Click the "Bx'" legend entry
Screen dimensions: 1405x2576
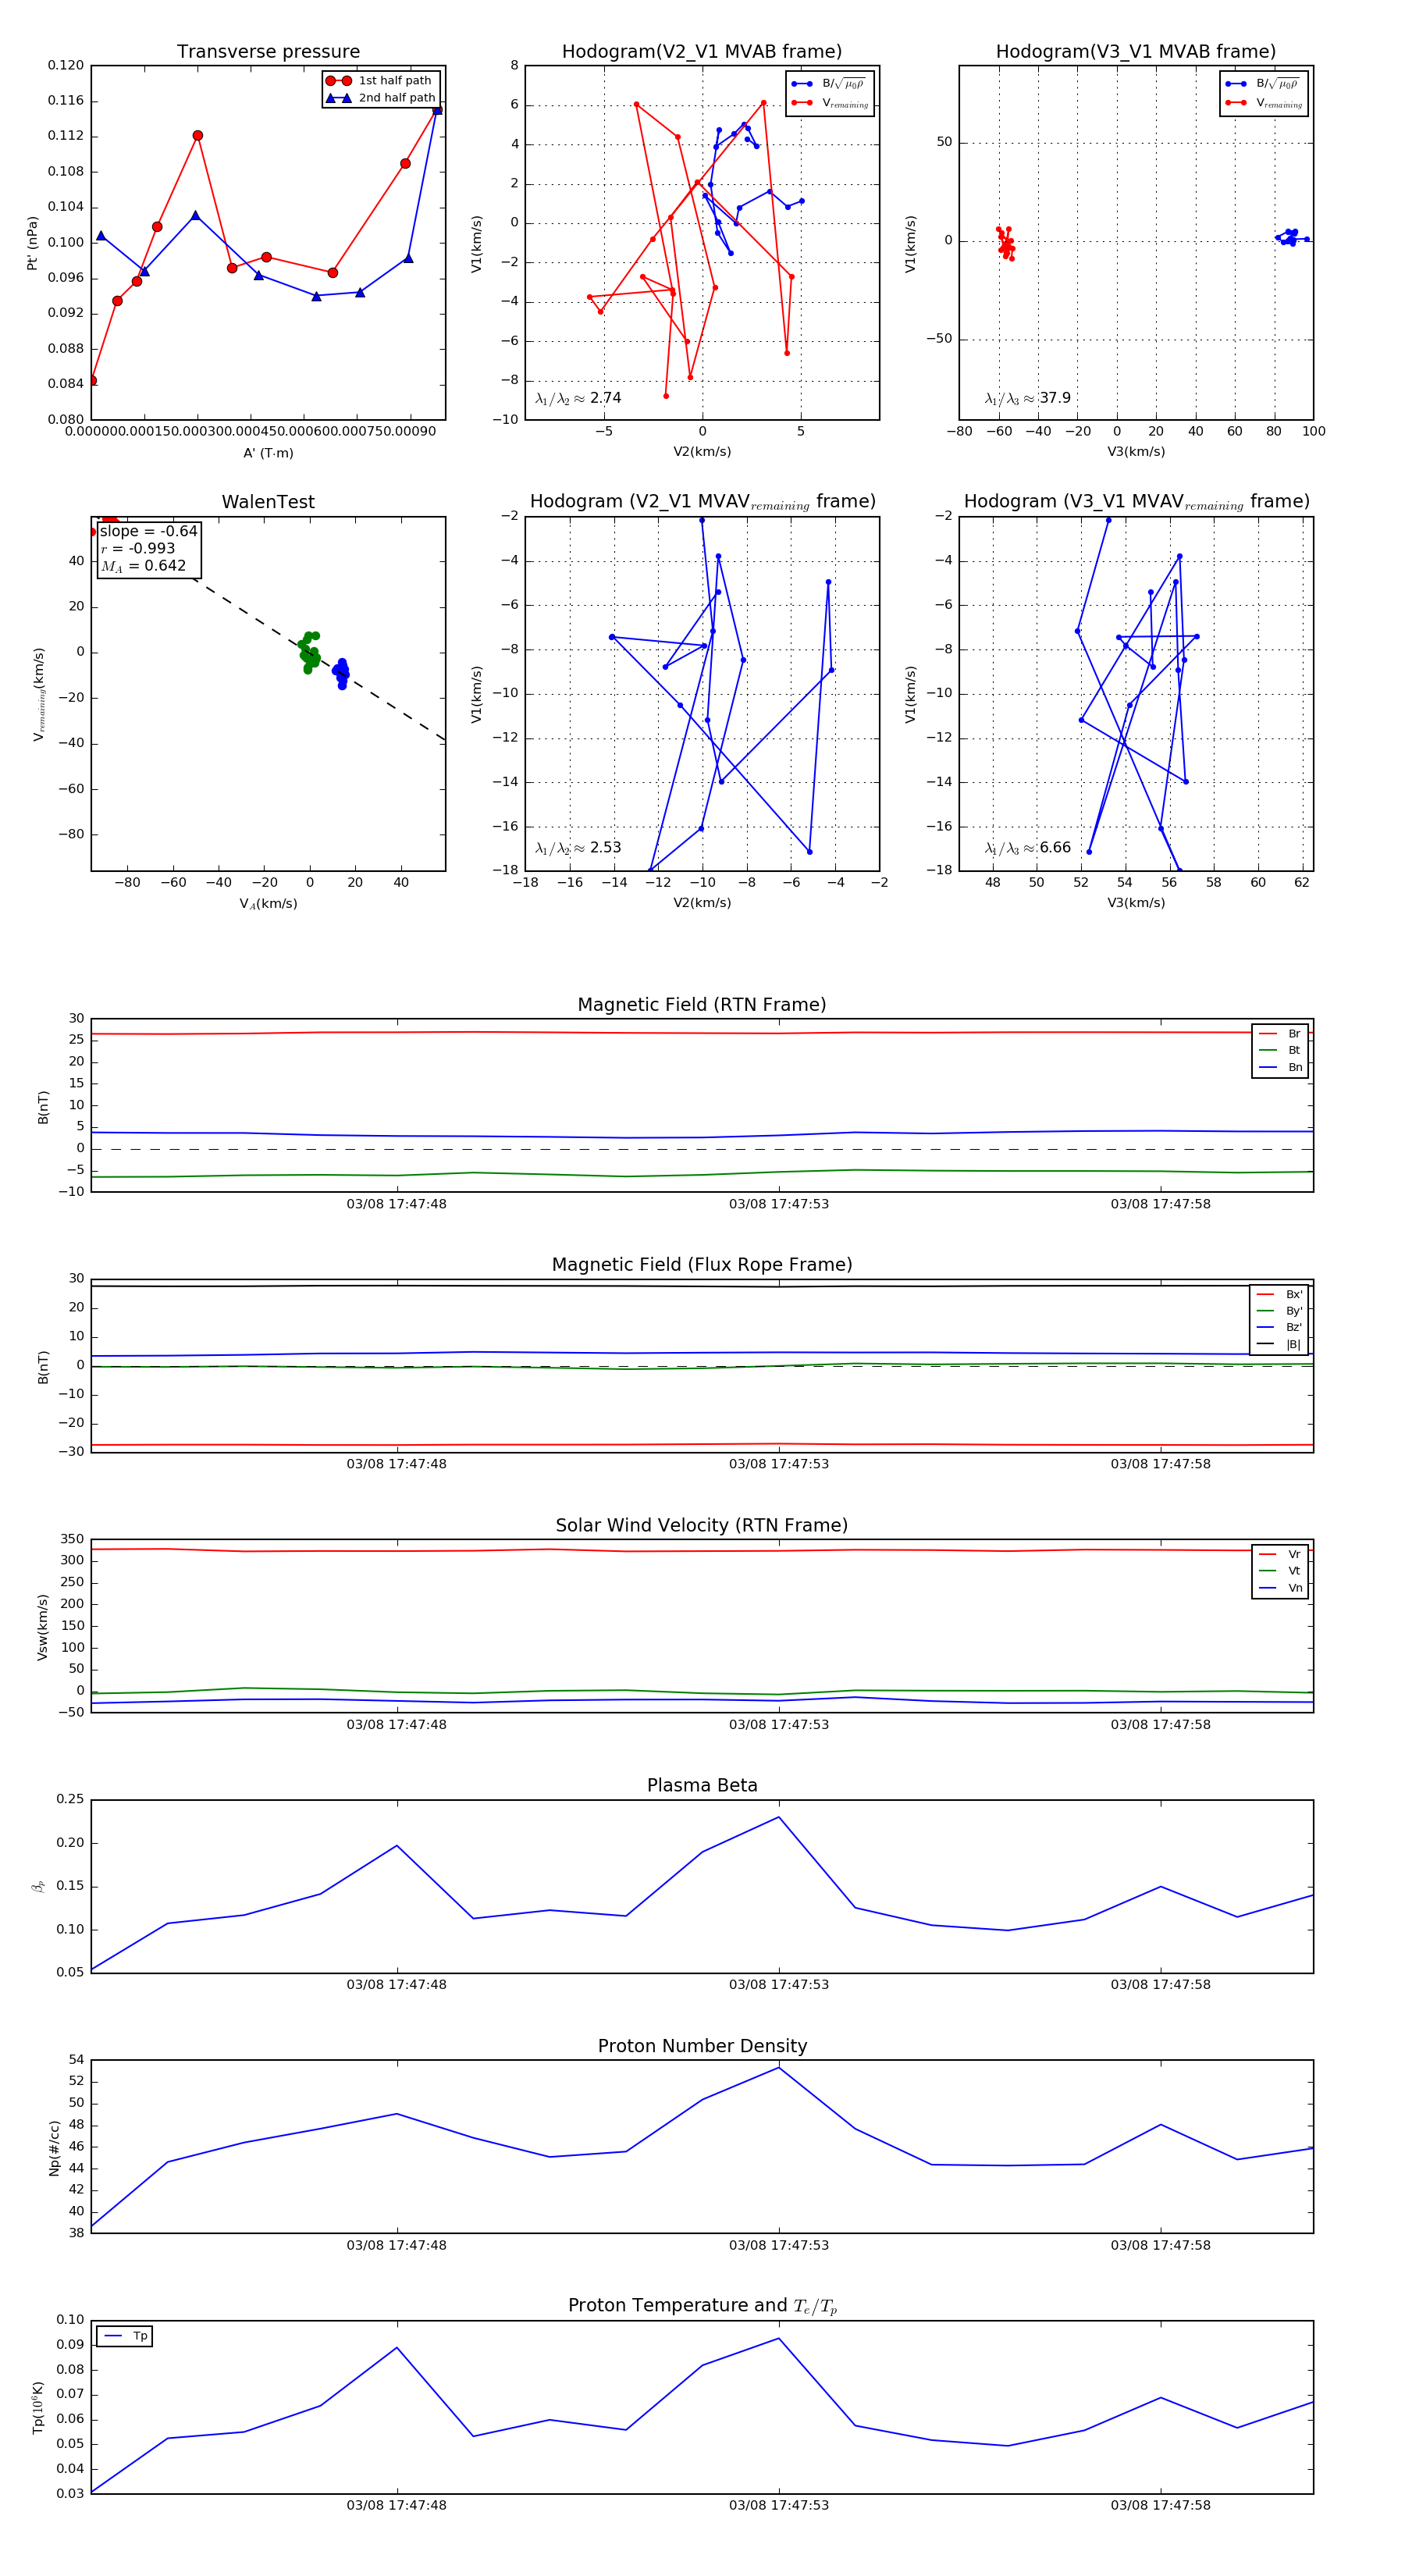[1280, 1294]
